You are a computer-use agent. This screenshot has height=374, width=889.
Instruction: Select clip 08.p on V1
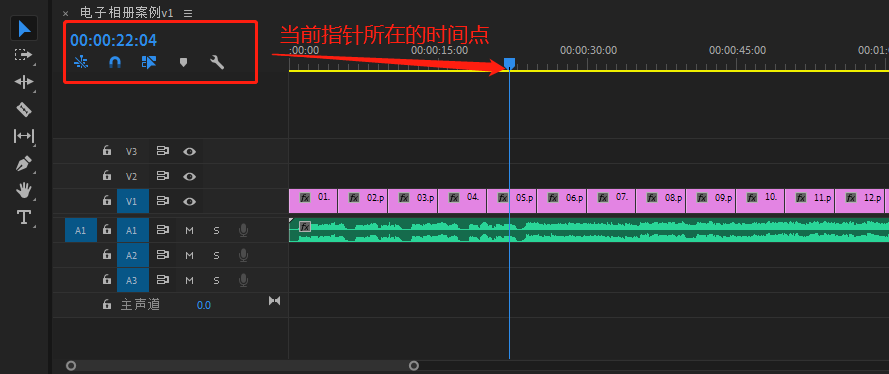661,201
